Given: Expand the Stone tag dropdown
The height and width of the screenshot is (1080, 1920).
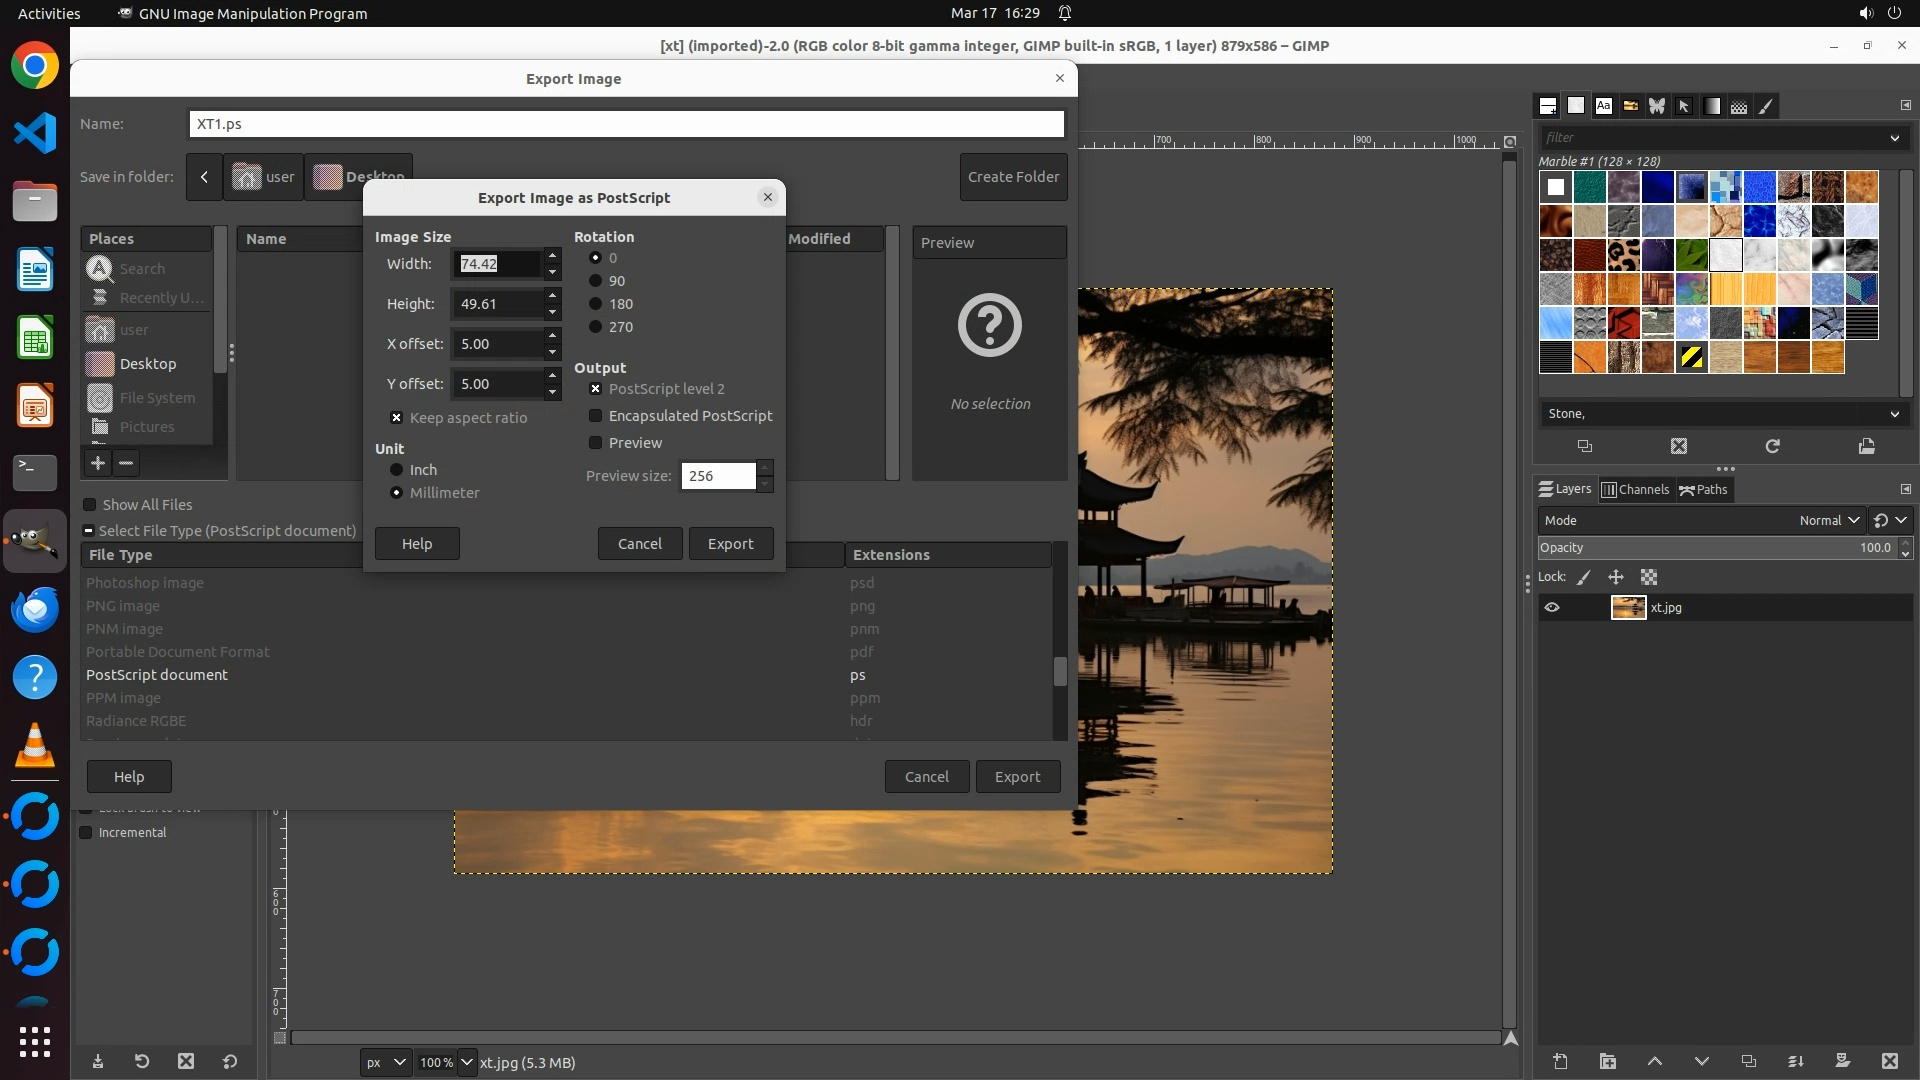Looking at the screenshot, I should pyautogui.click(x=1894, y=414).
